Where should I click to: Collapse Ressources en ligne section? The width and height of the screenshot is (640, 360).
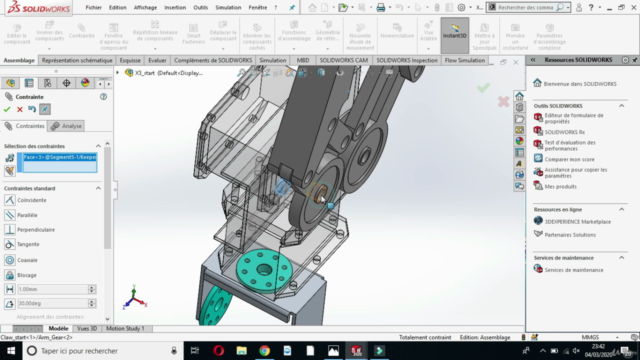(622, 209)
